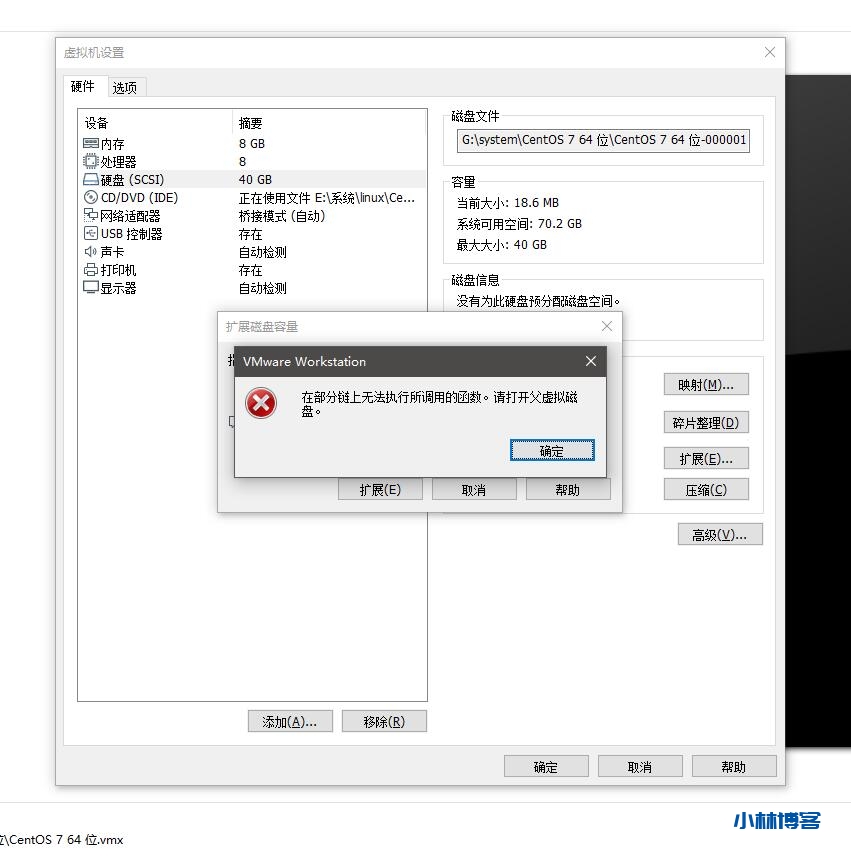Click the network adapter icon

[91, 216]
